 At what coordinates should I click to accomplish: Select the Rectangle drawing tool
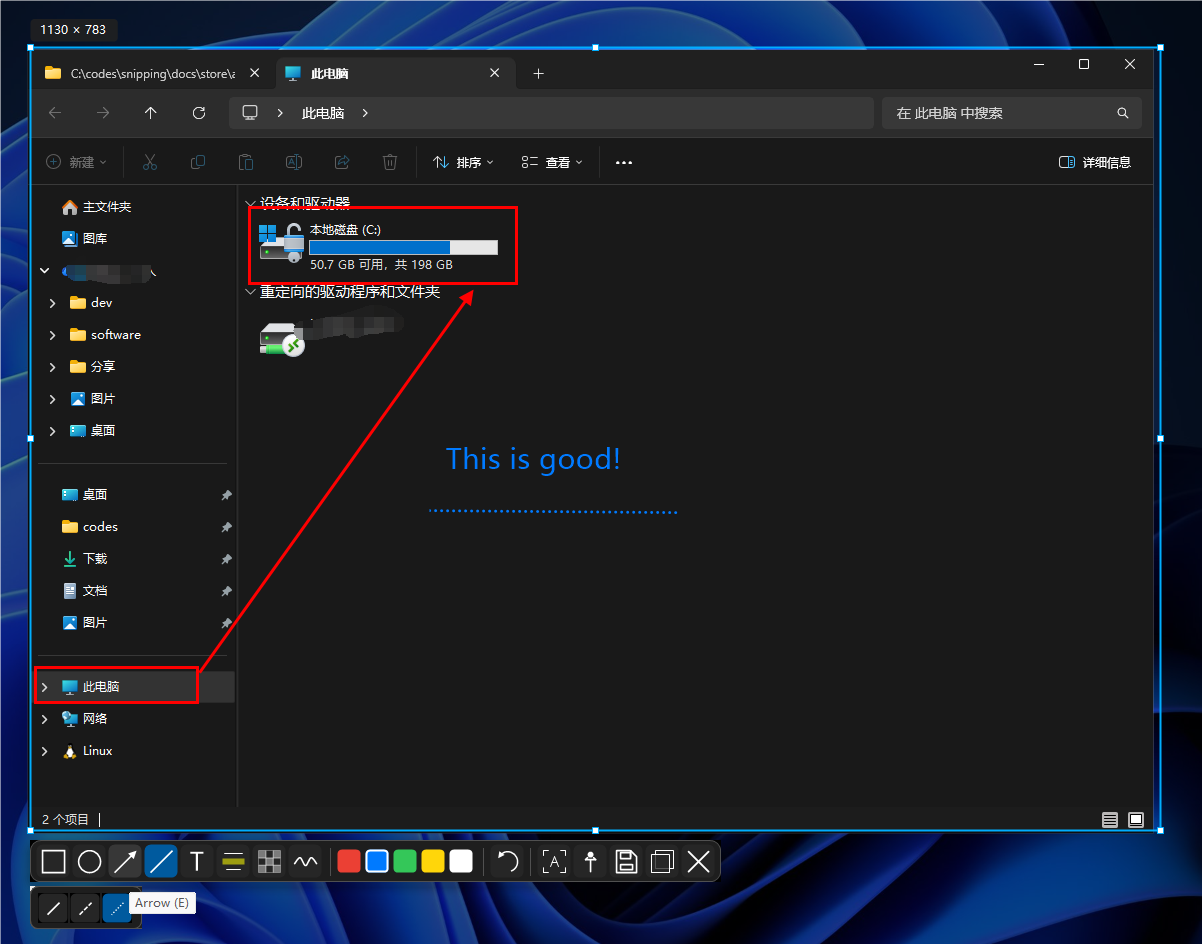[x=54, y=861]
